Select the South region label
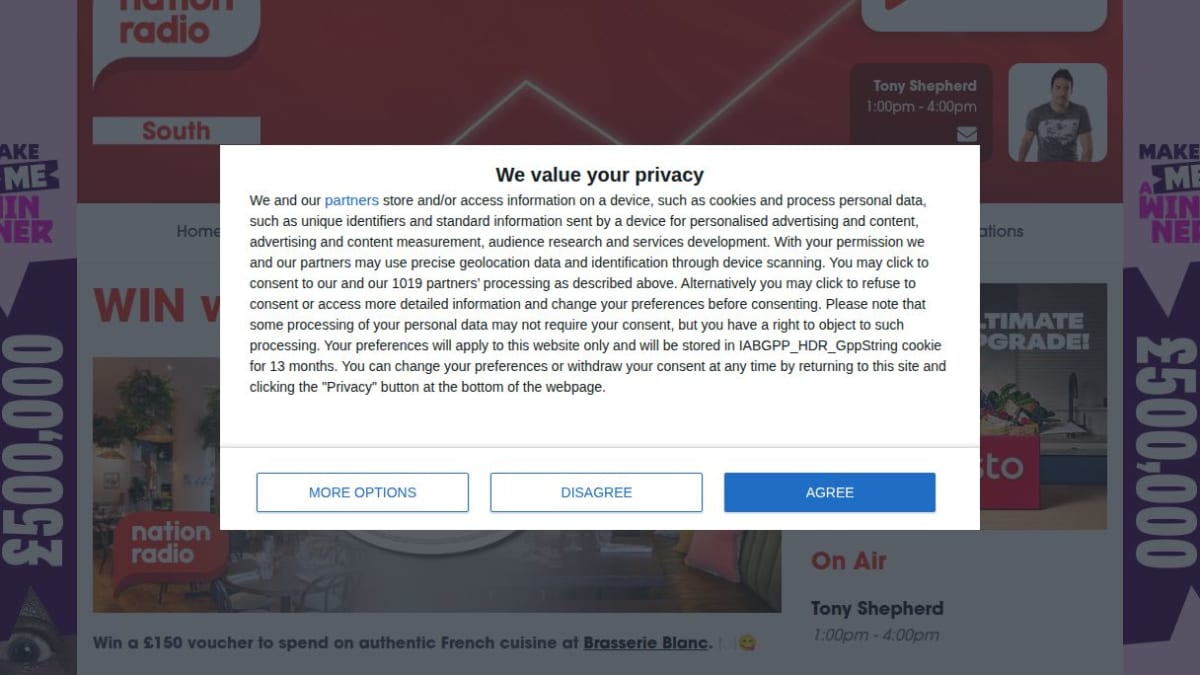The image size is (1200, 675). tap(176, 131)
